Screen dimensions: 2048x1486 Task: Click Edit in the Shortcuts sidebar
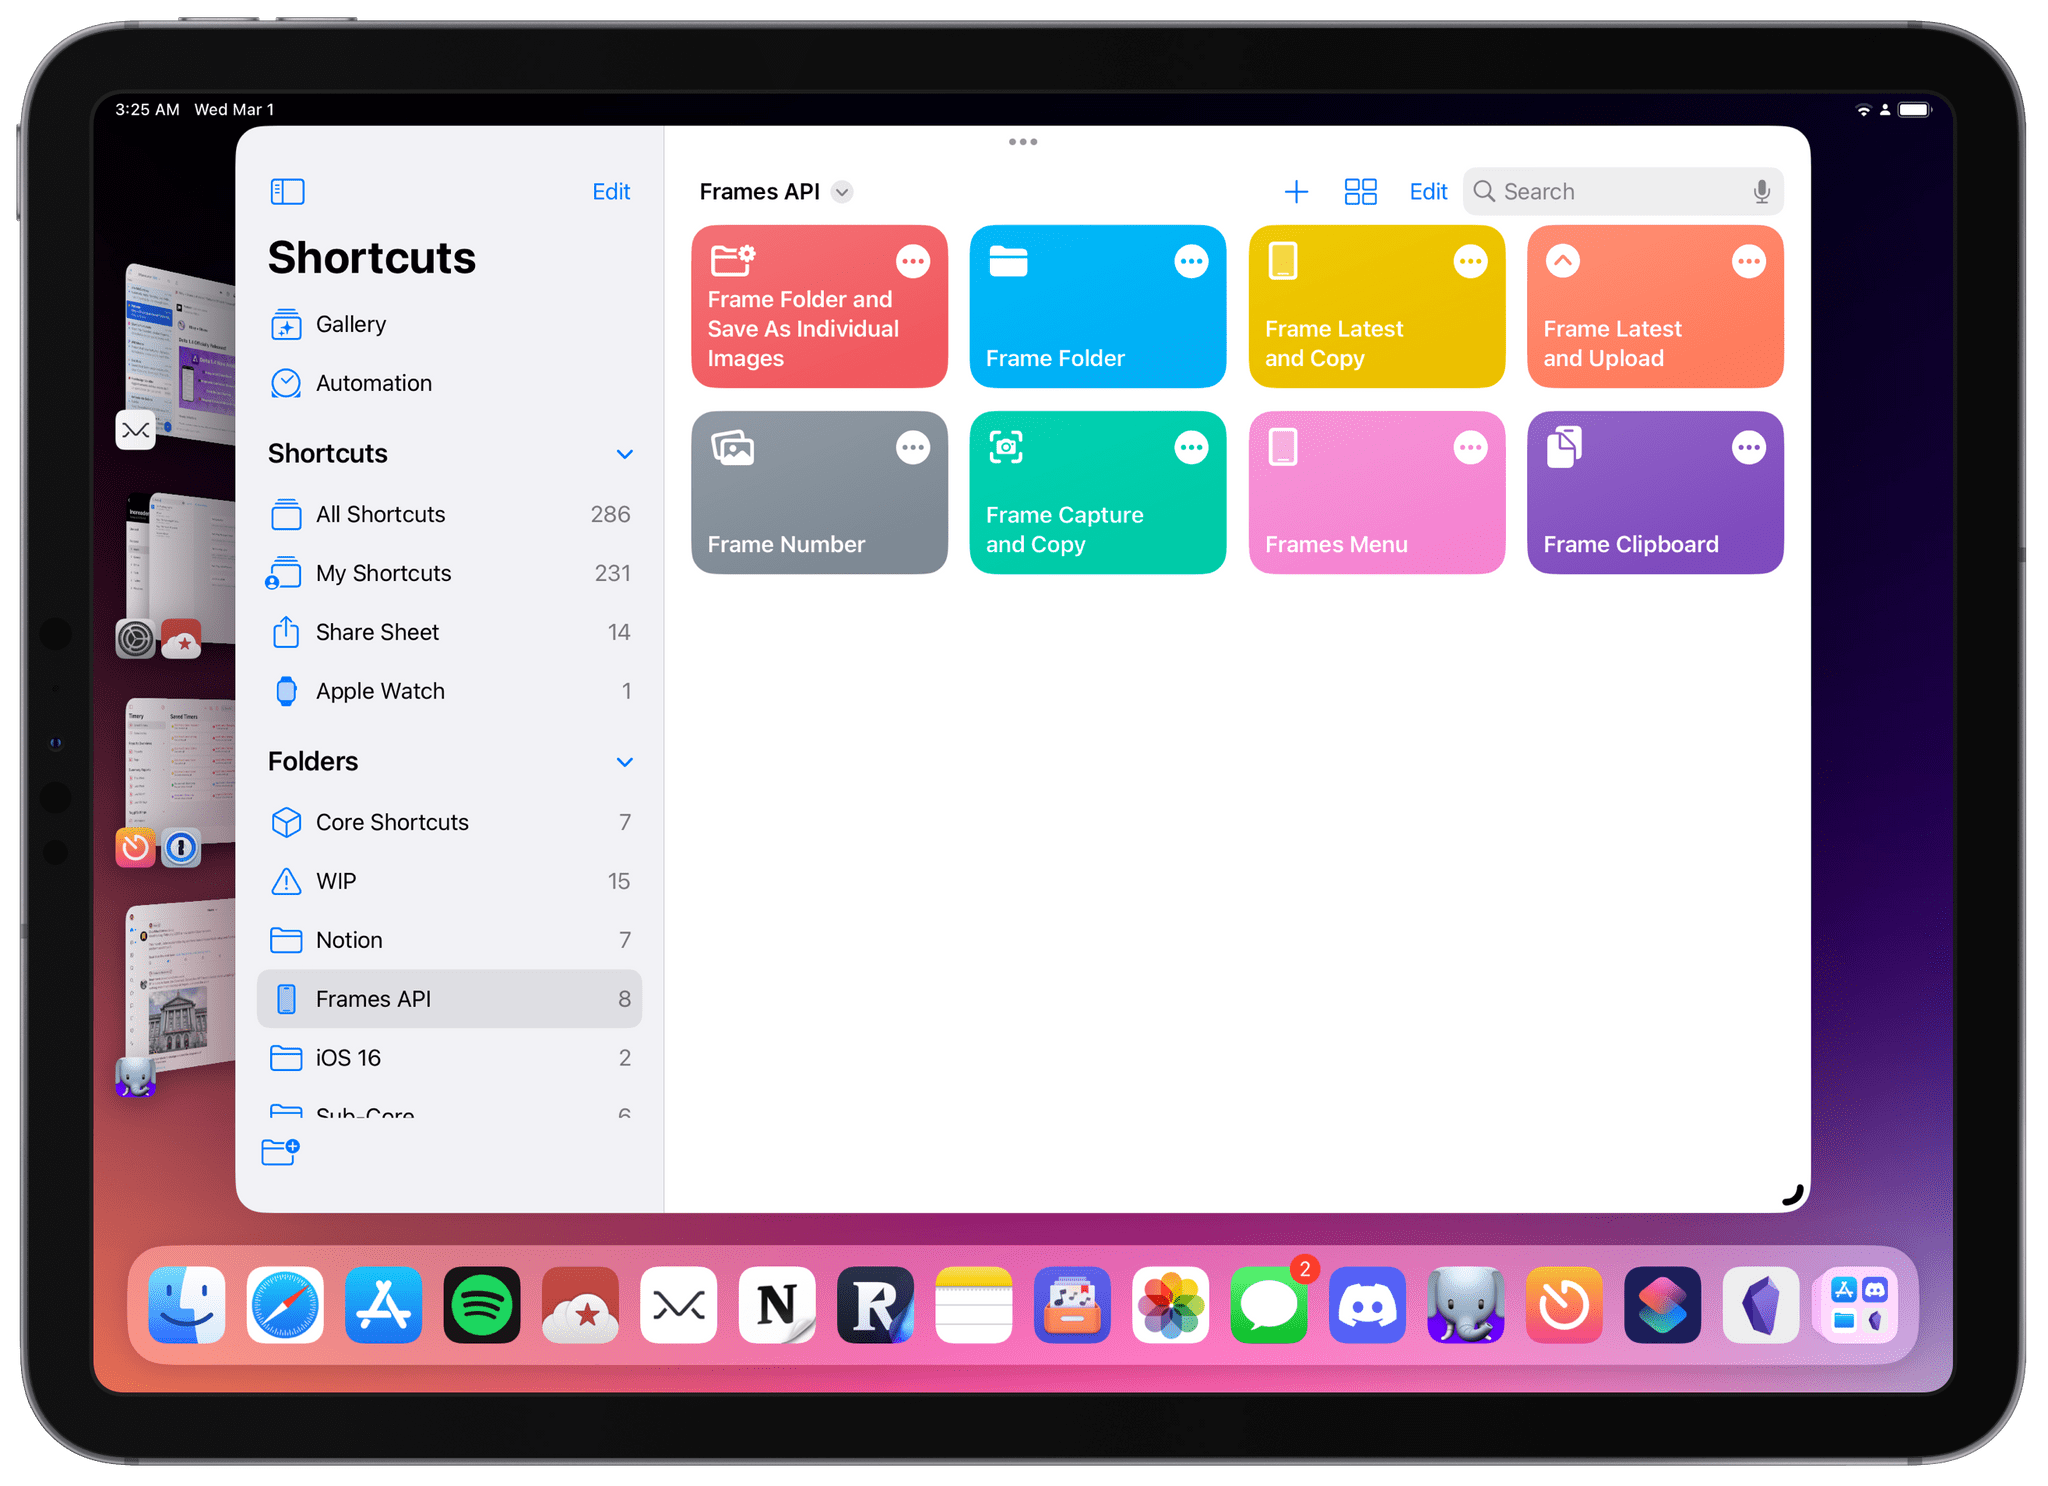click(x=612, y=192)
